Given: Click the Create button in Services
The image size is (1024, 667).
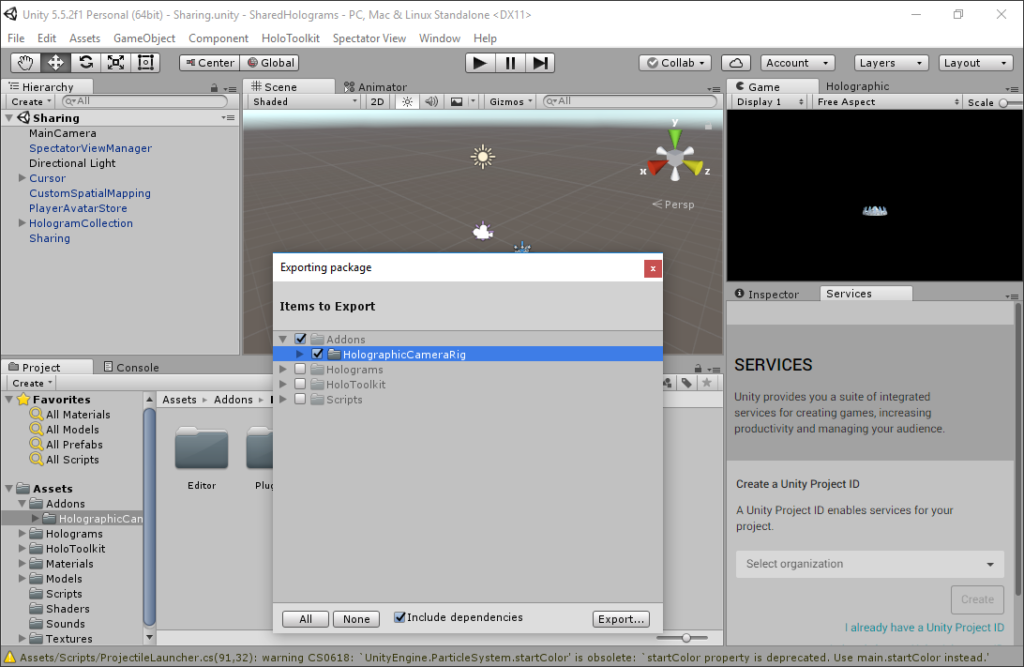Looking at the screenshot, I should (977, 599).
